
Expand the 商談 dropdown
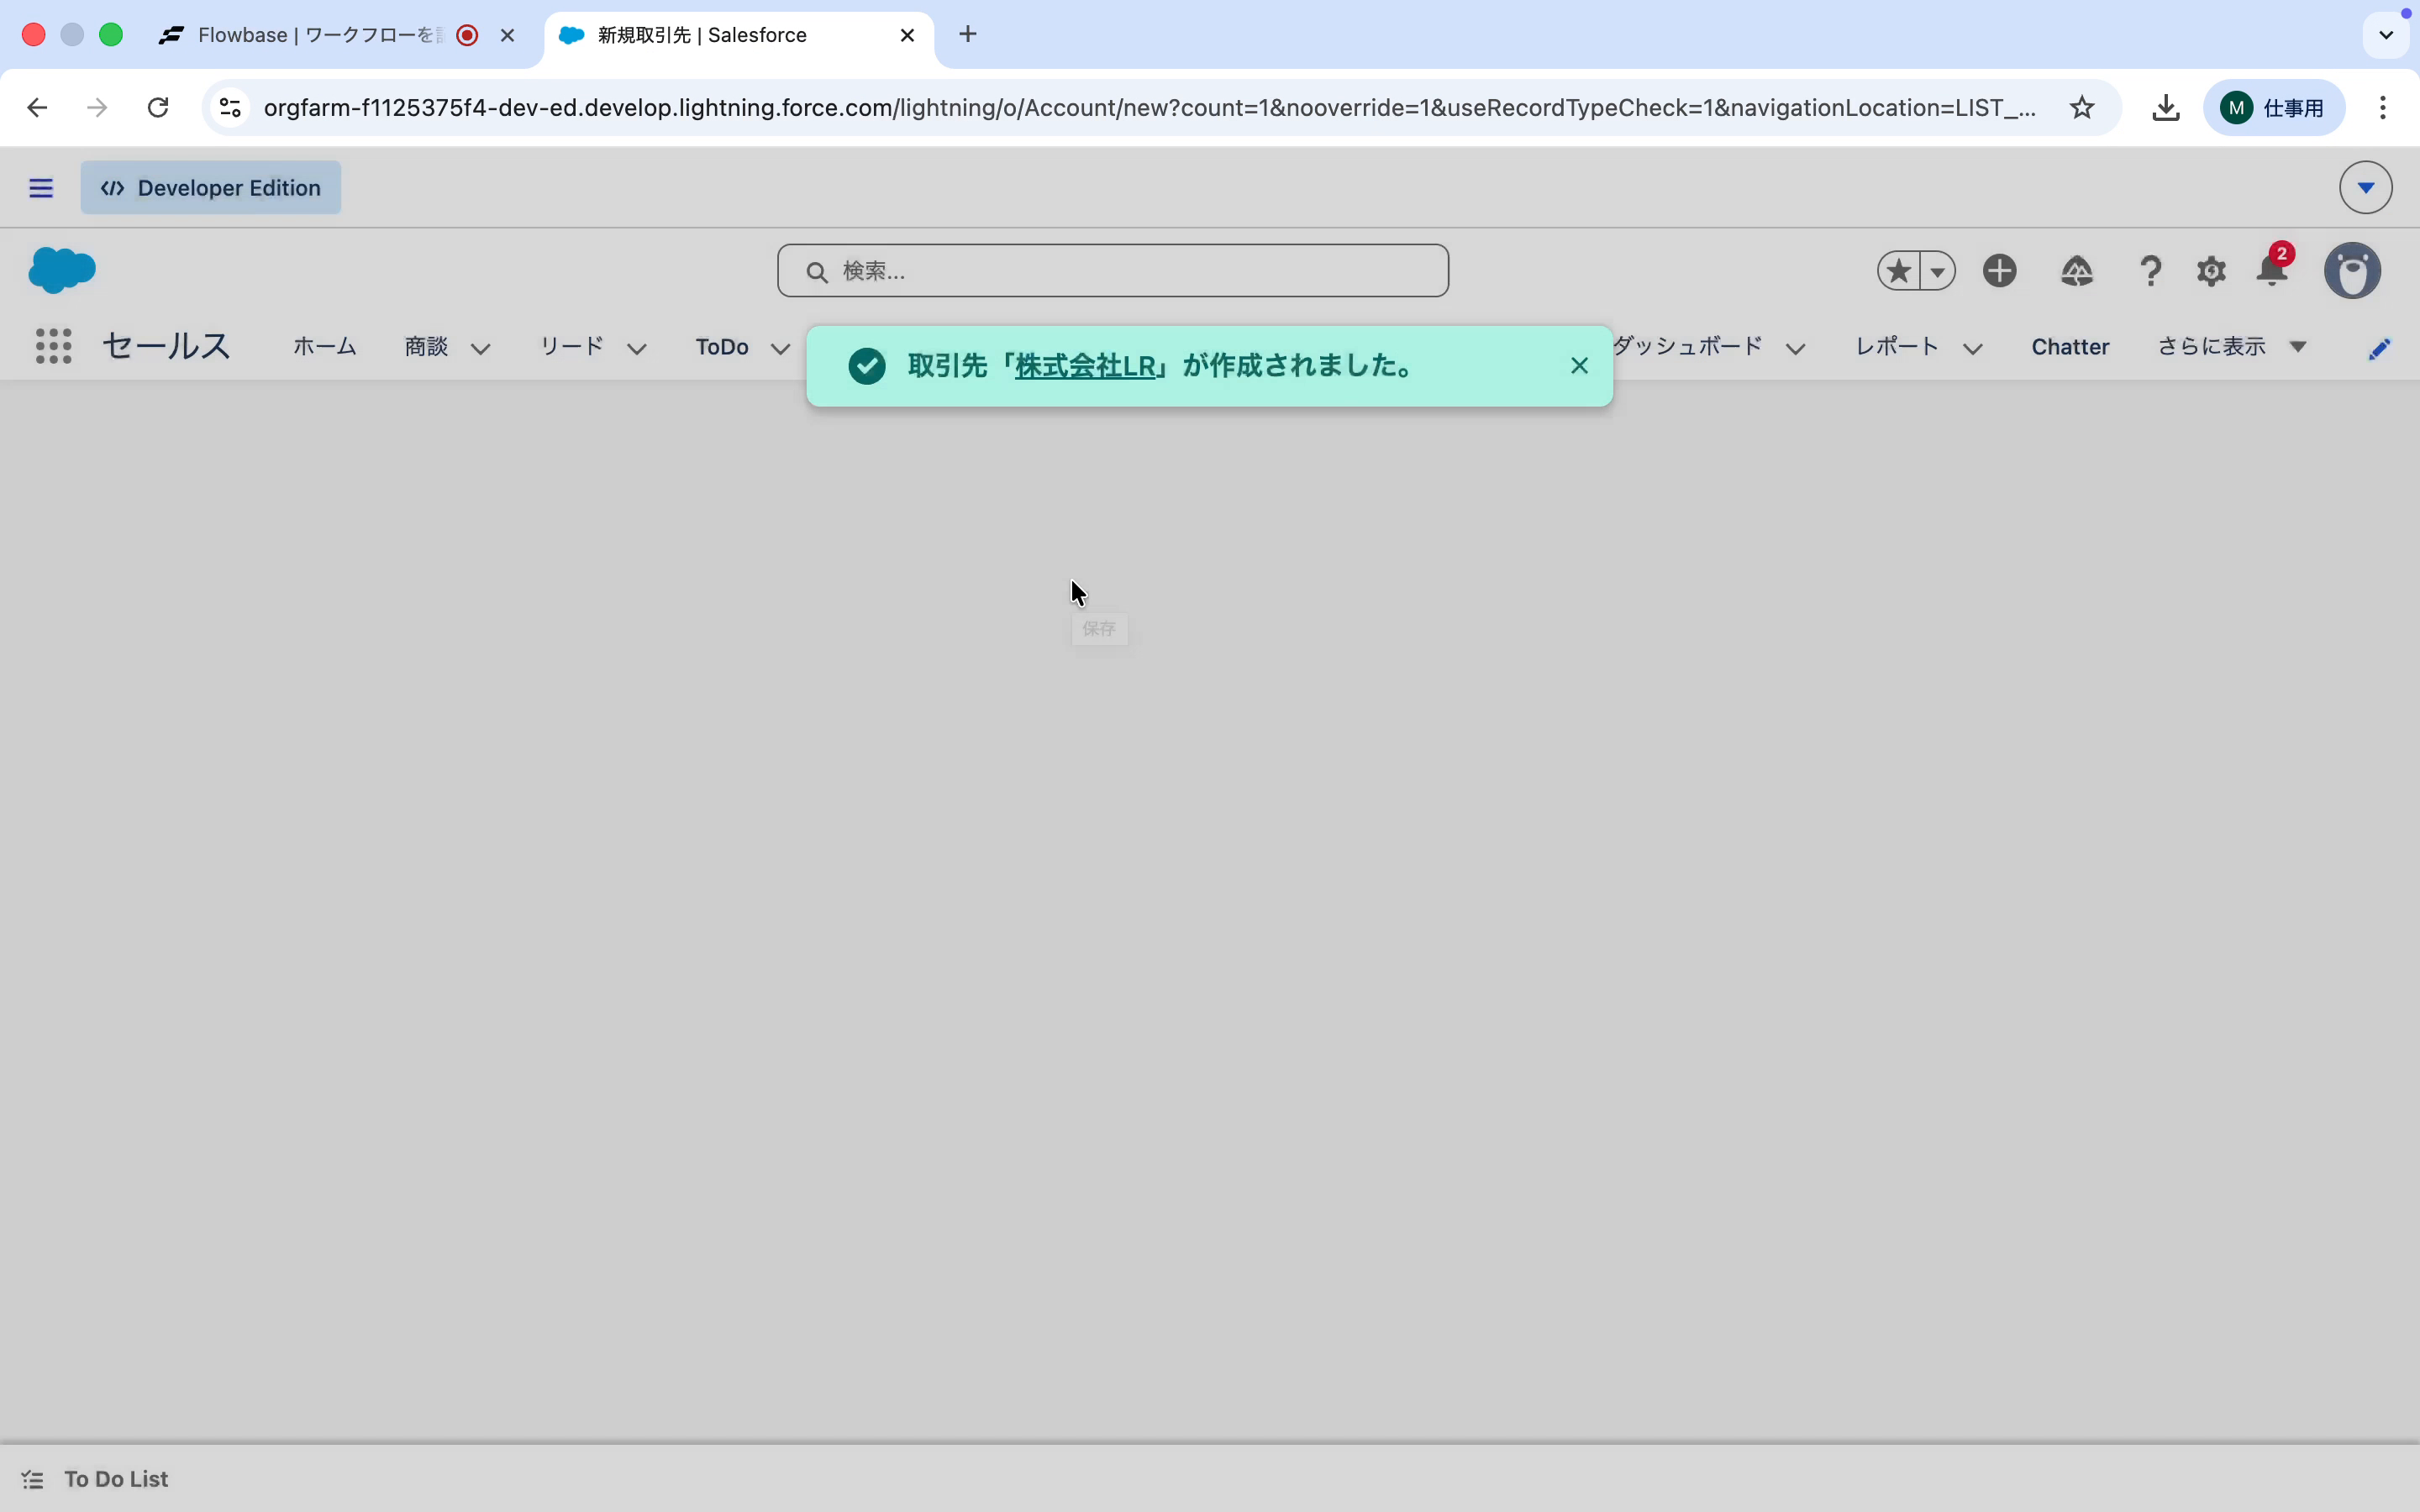pyautogui.click(x=484, y=349)
